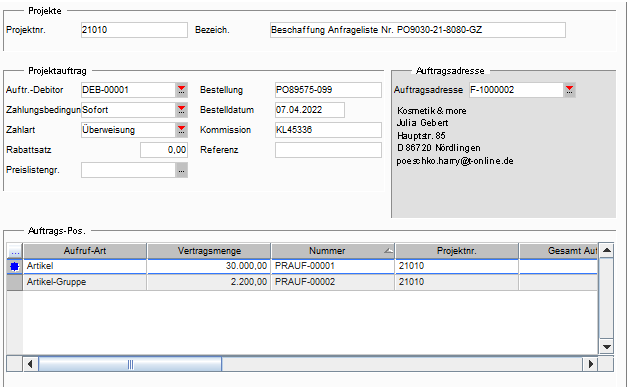Viewport: 627px width, 387px height.
Task: Open the Auftragsadresse lookup dropdown
Action: click(x=569, y=90)
